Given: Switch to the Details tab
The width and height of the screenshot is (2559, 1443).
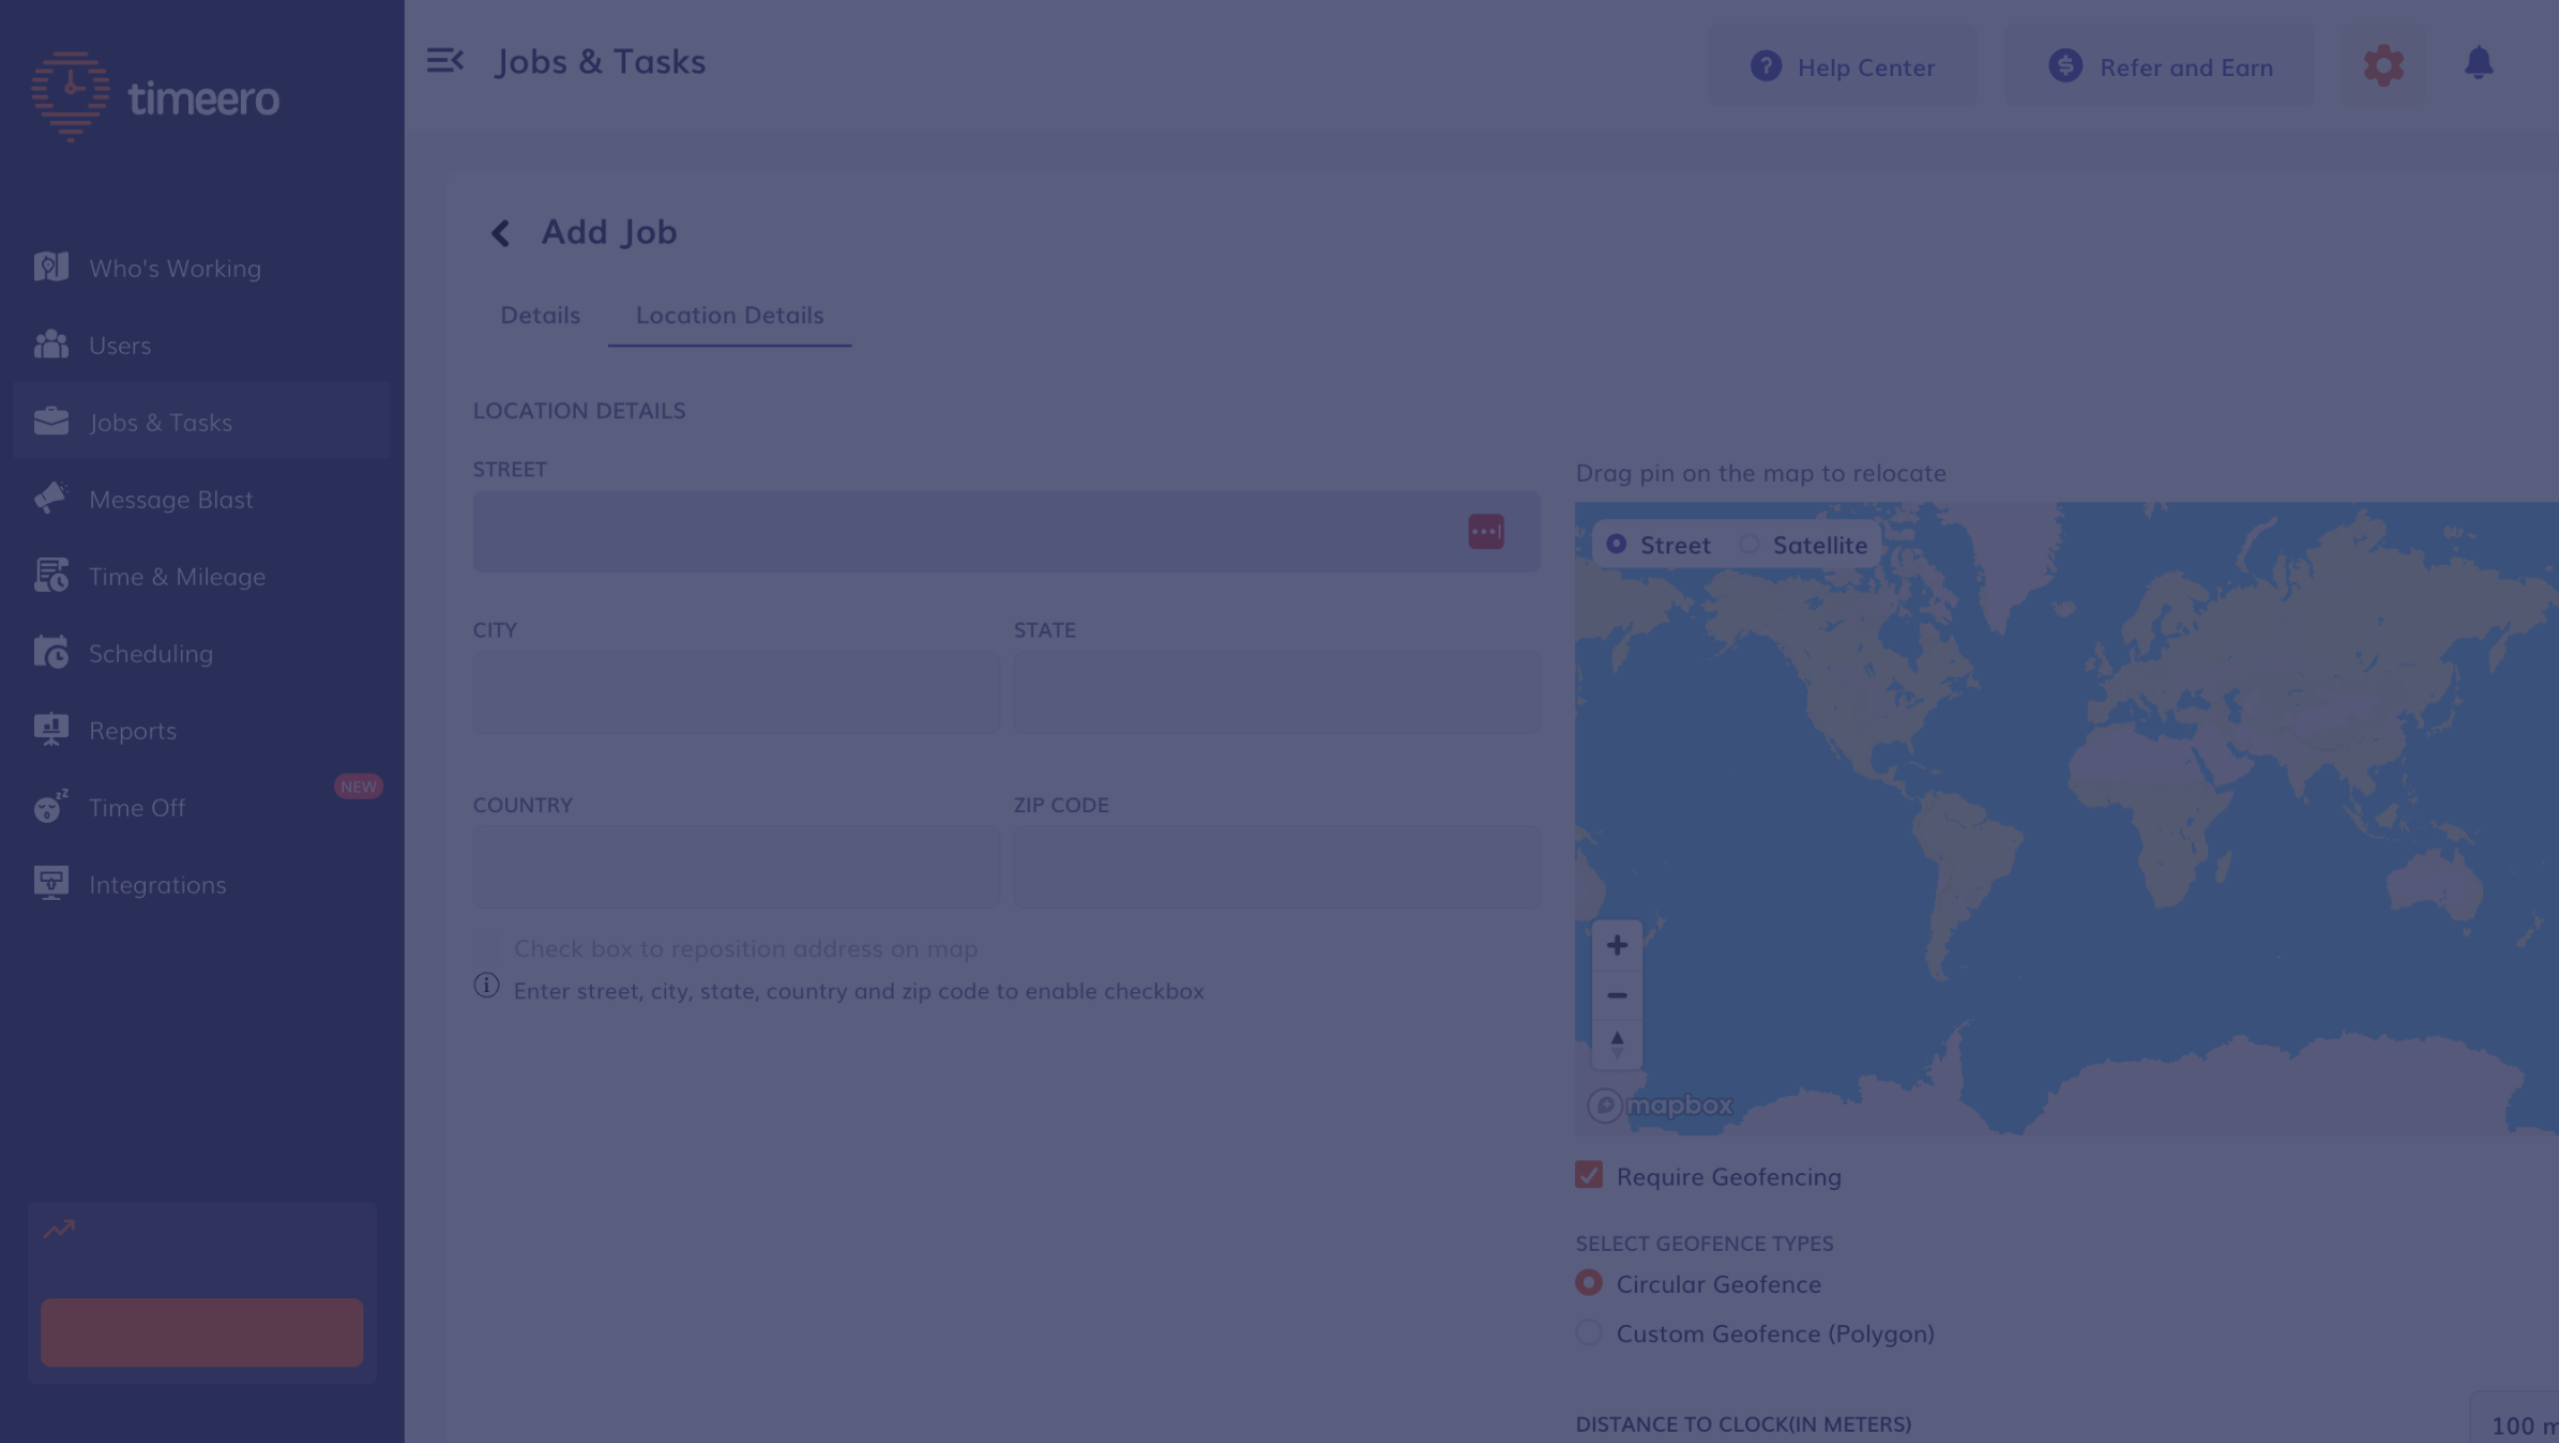Looking at the screenshot, I should [540, 315].
